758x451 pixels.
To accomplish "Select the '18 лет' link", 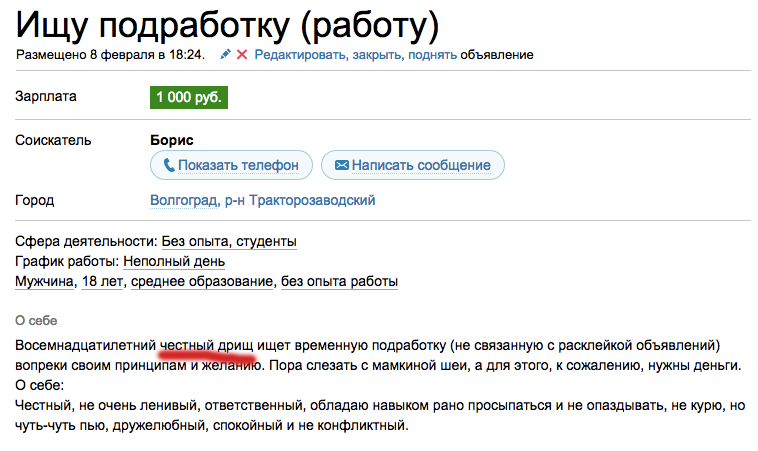I will [102, 281].
